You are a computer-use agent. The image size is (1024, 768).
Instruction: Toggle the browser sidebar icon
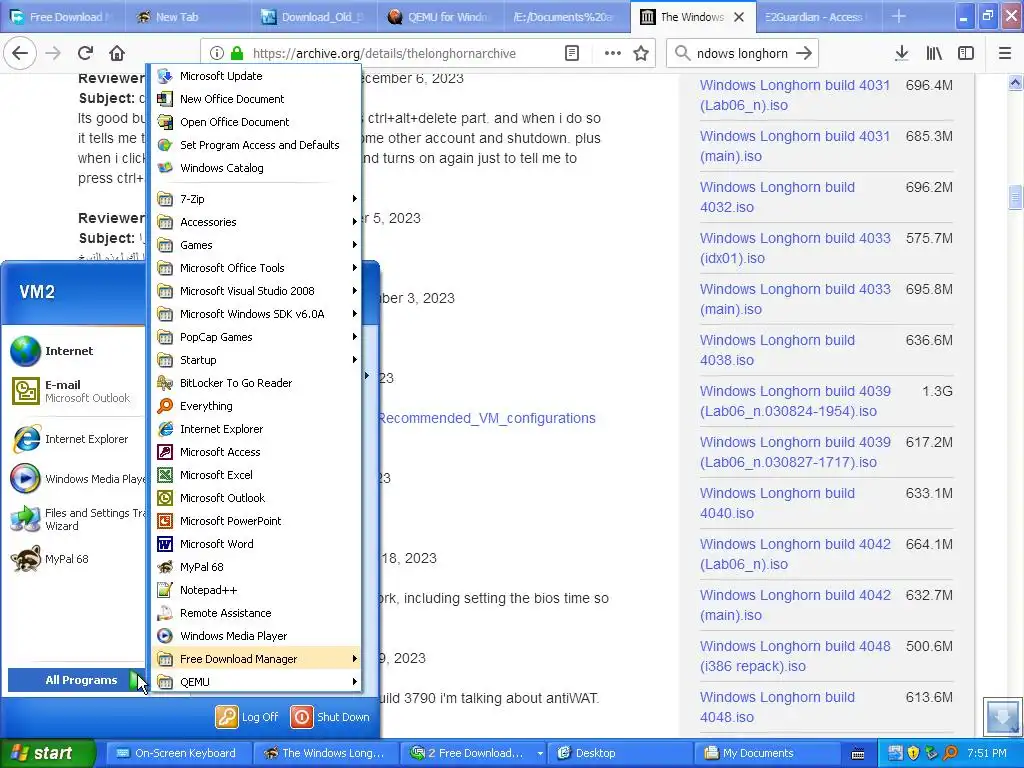(966, 54)
